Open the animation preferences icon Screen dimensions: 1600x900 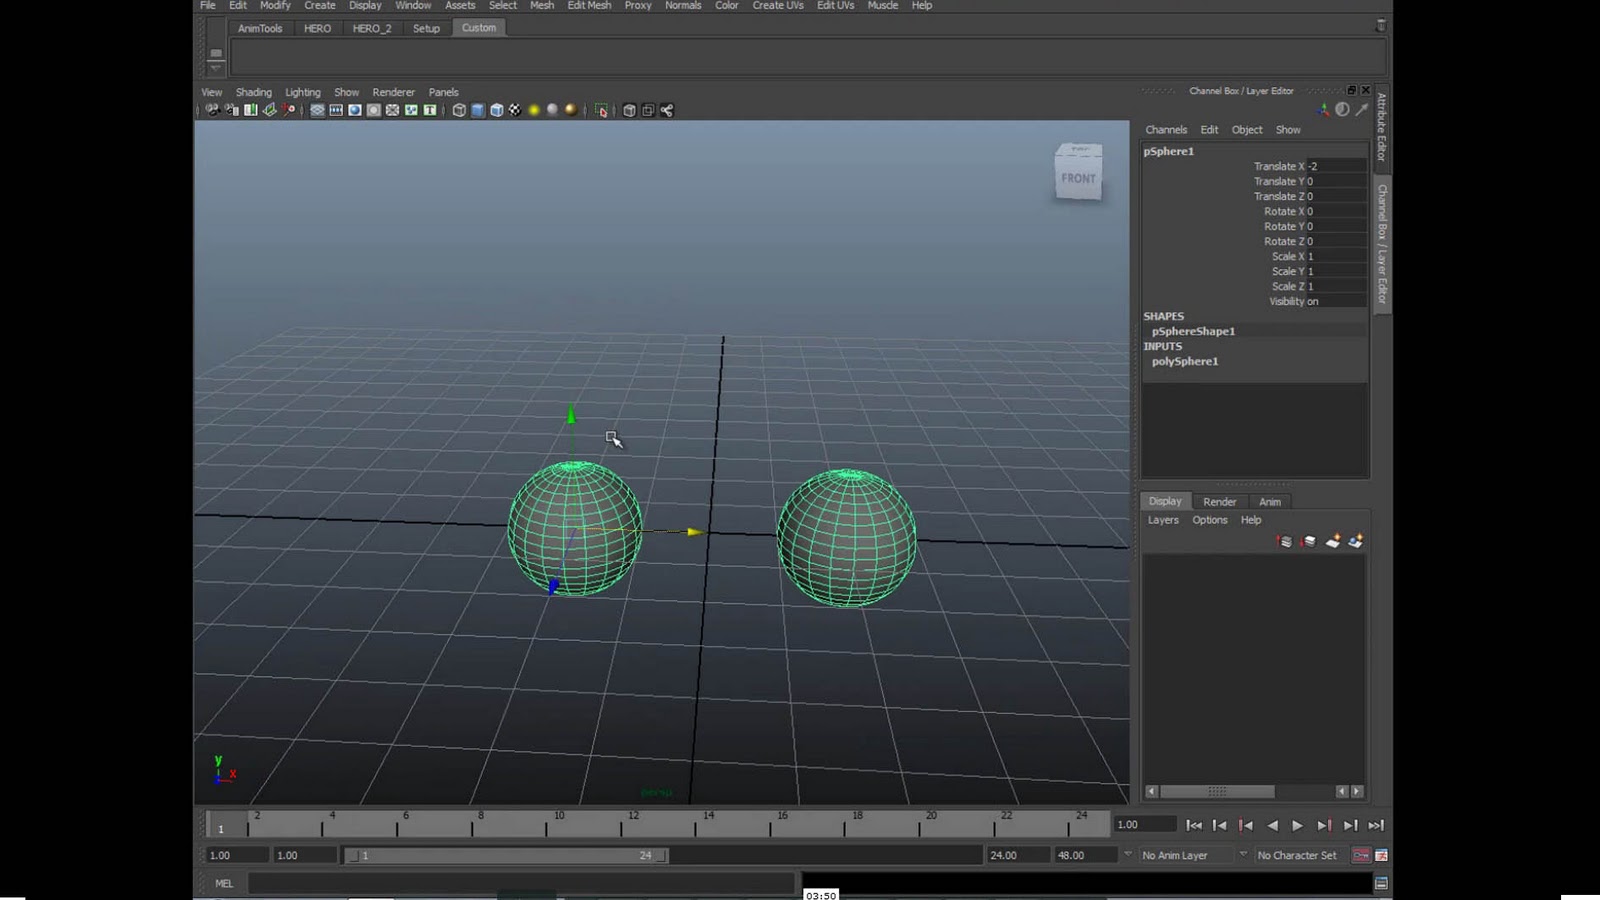[x=1381, y=855]
